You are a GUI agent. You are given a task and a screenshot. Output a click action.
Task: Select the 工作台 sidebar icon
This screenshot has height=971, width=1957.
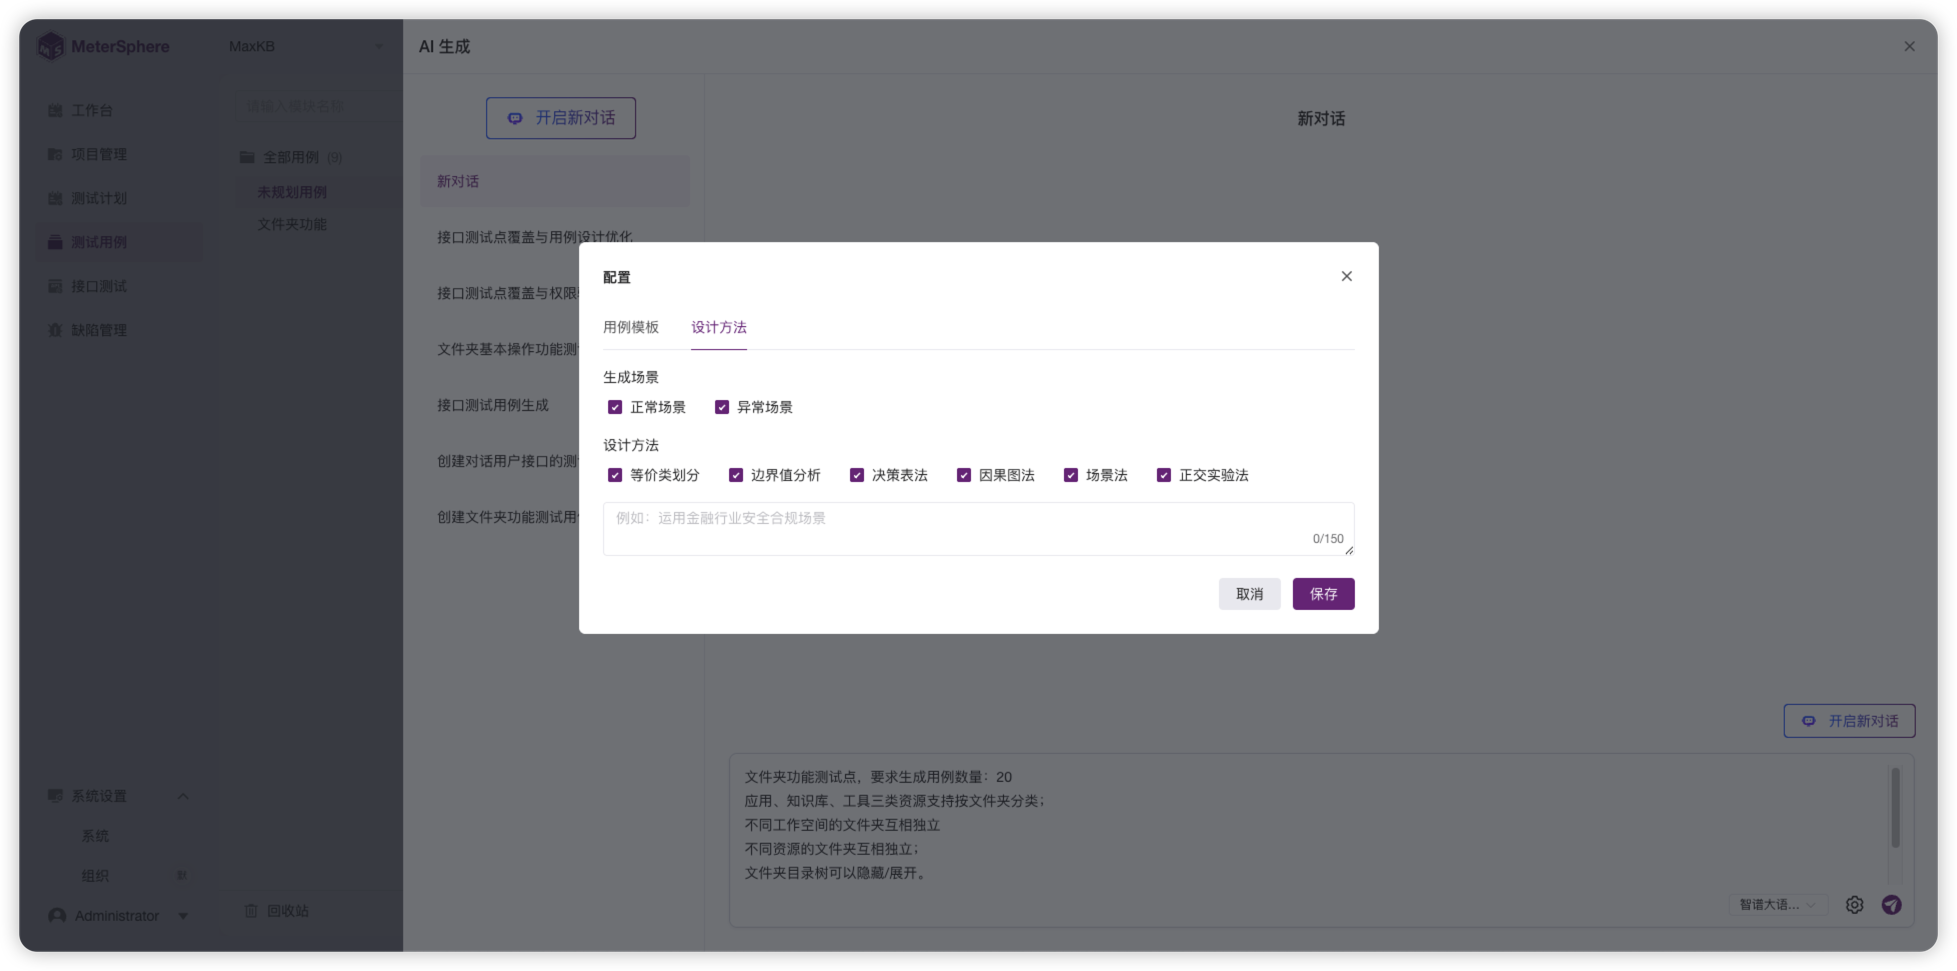pos(55,110)
